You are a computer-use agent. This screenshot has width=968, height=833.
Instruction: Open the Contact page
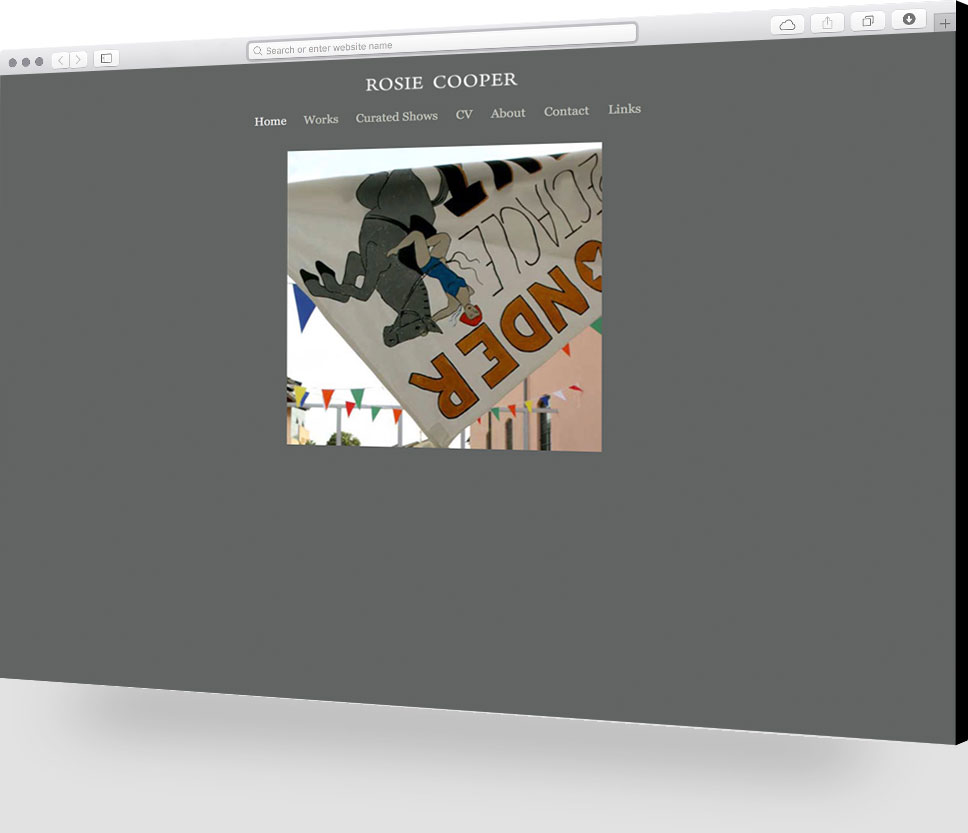566,111
